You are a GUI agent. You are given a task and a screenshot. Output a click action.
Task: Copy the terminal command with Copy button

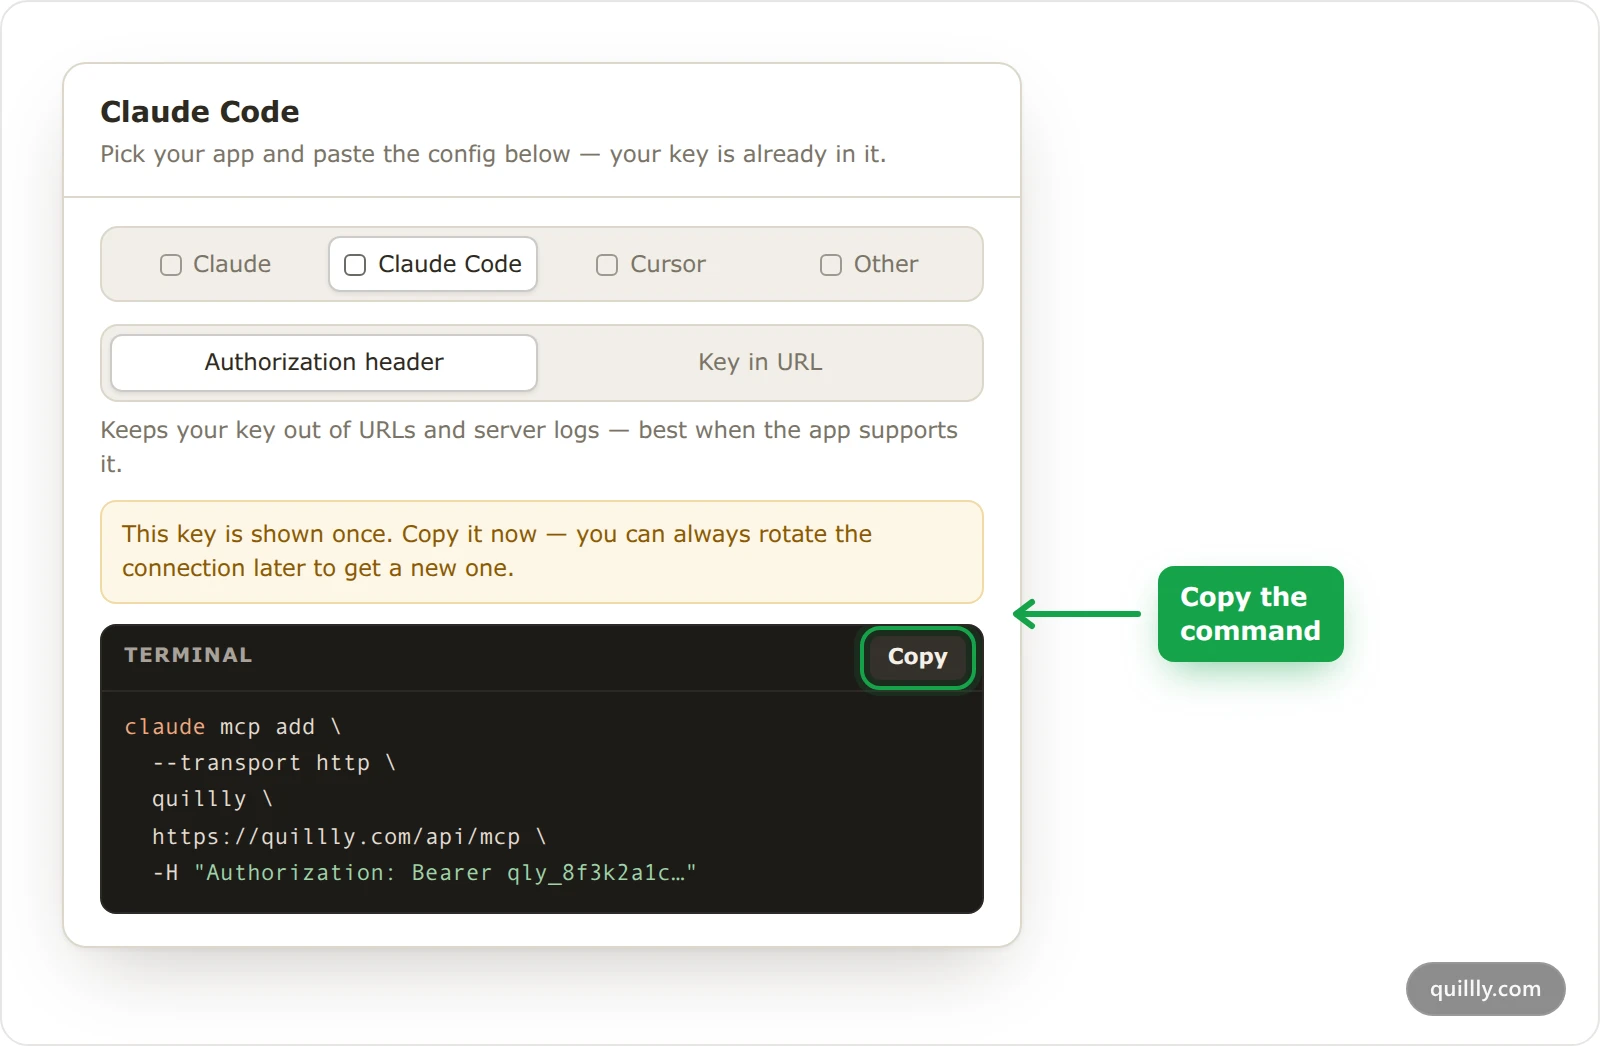(x=917, y=657)
